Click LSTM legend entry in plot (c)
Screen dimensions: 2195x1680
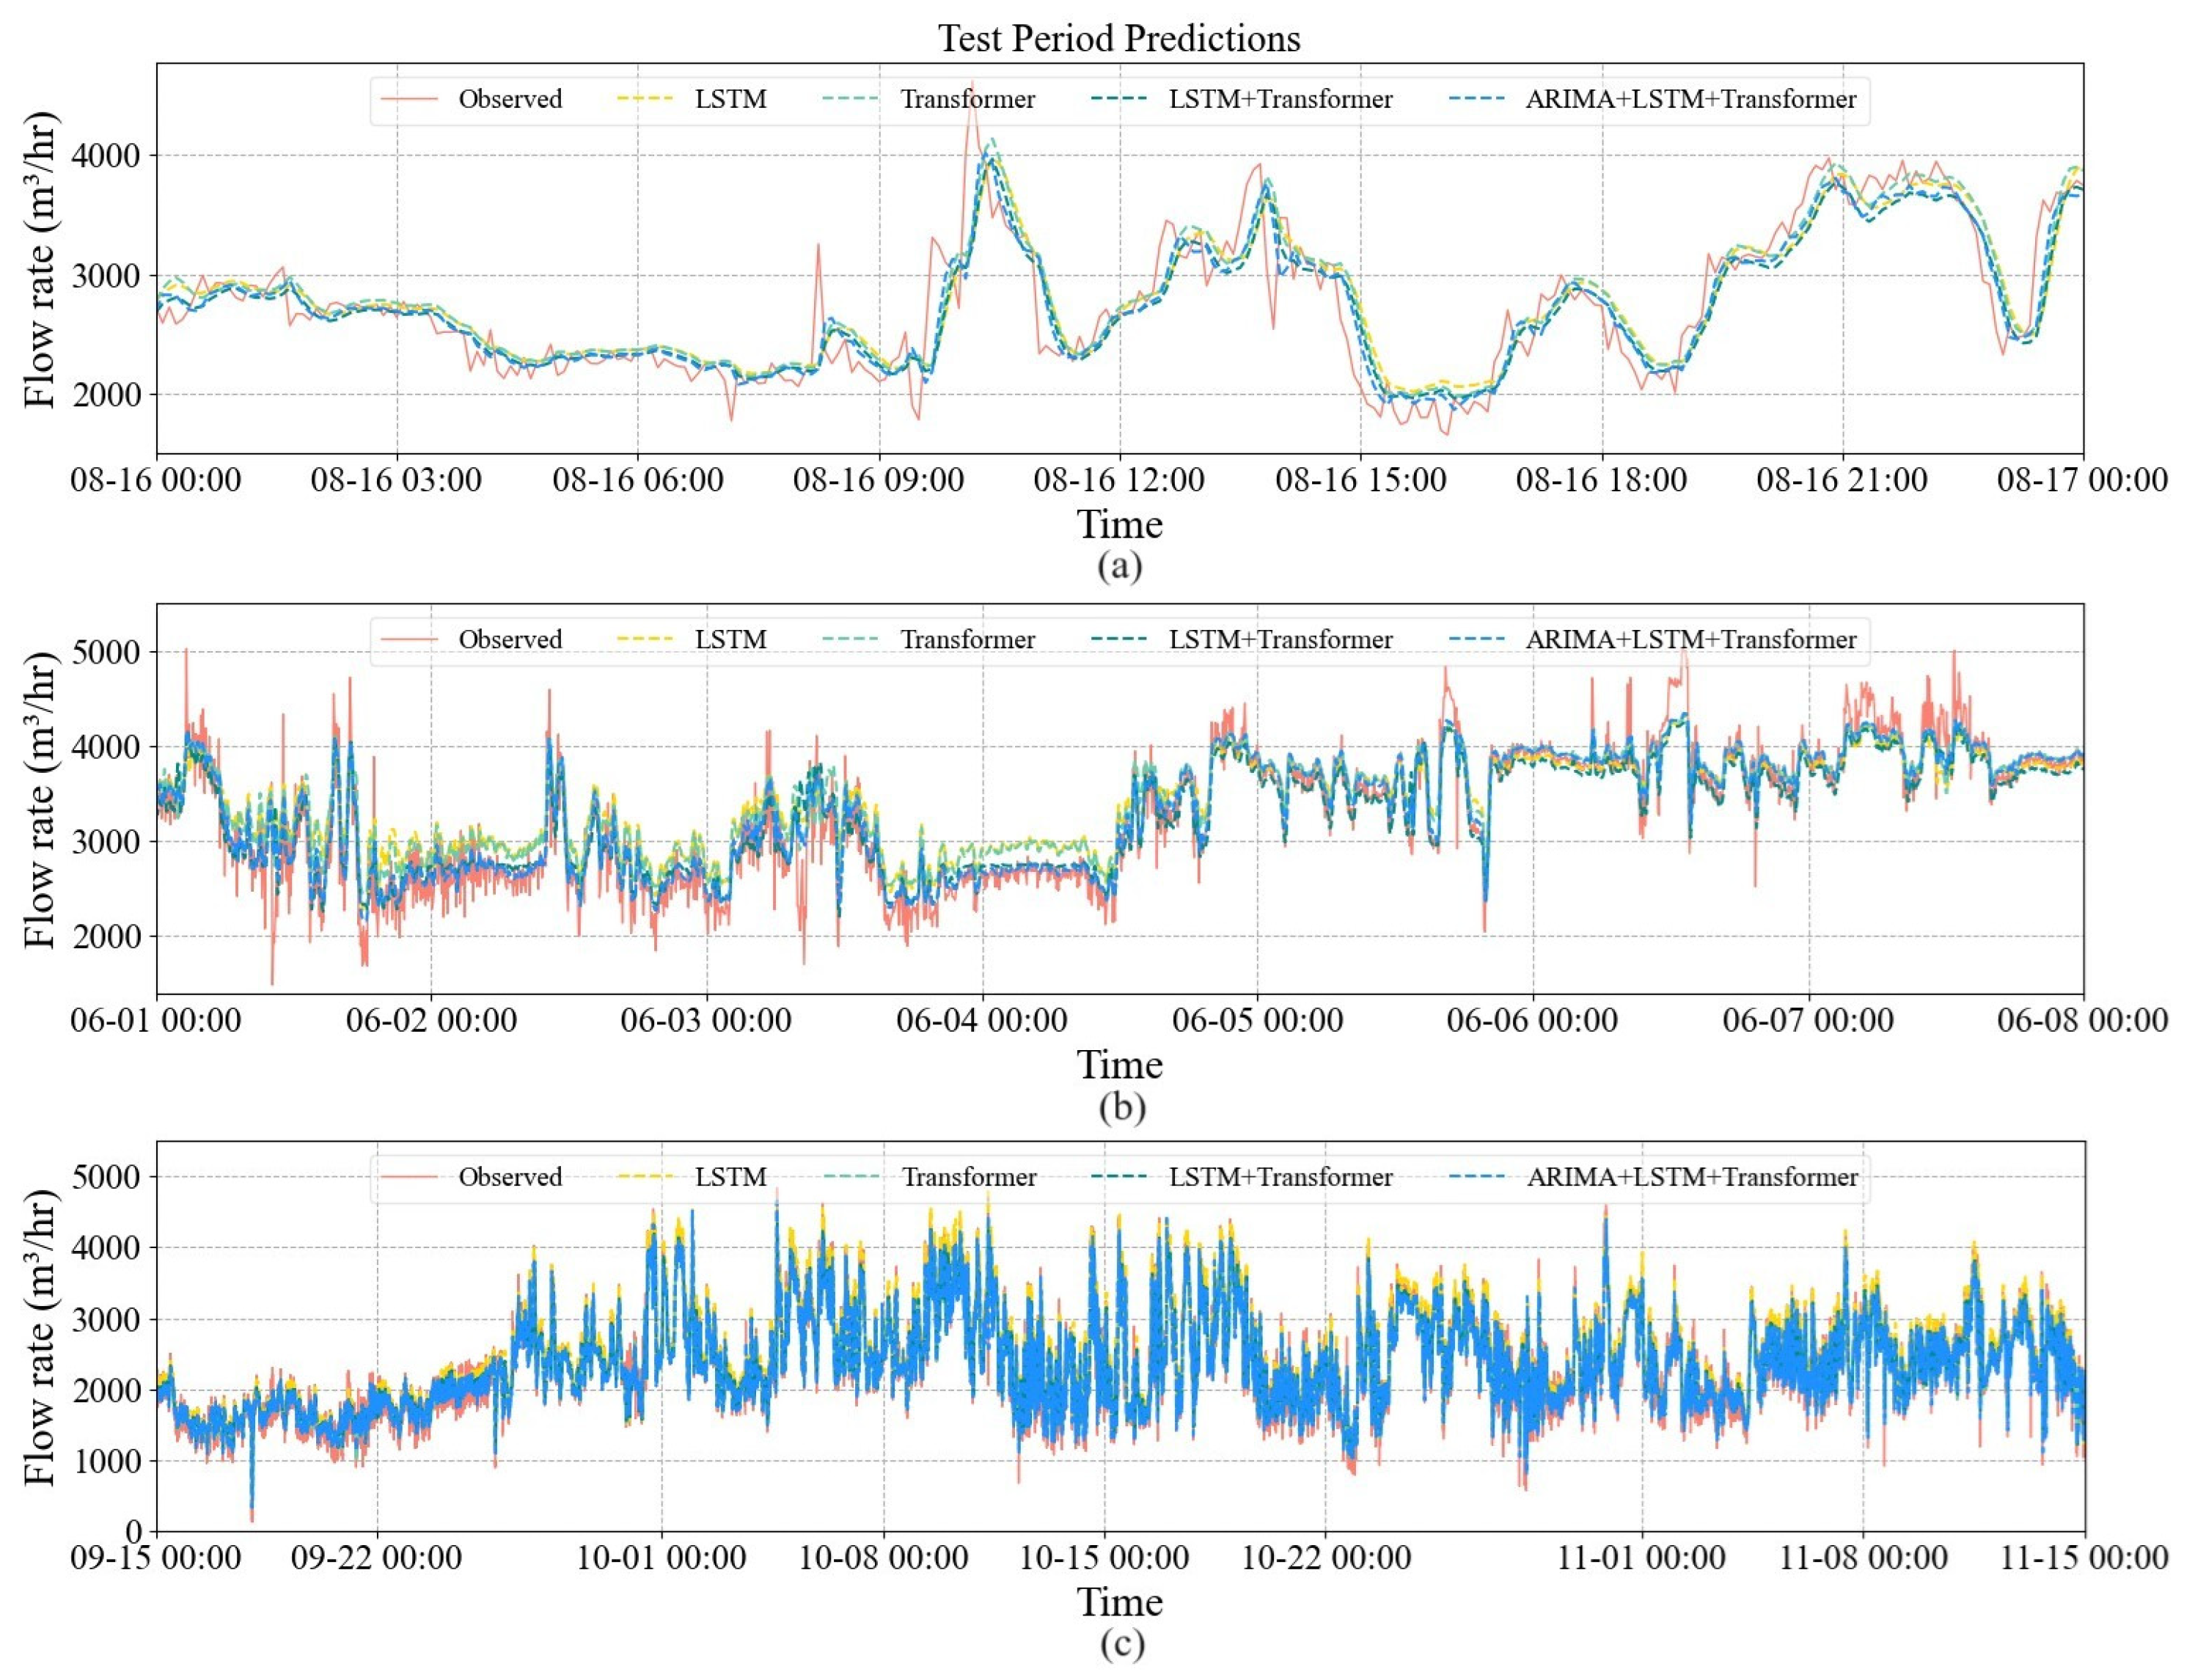pos(730,1177)
